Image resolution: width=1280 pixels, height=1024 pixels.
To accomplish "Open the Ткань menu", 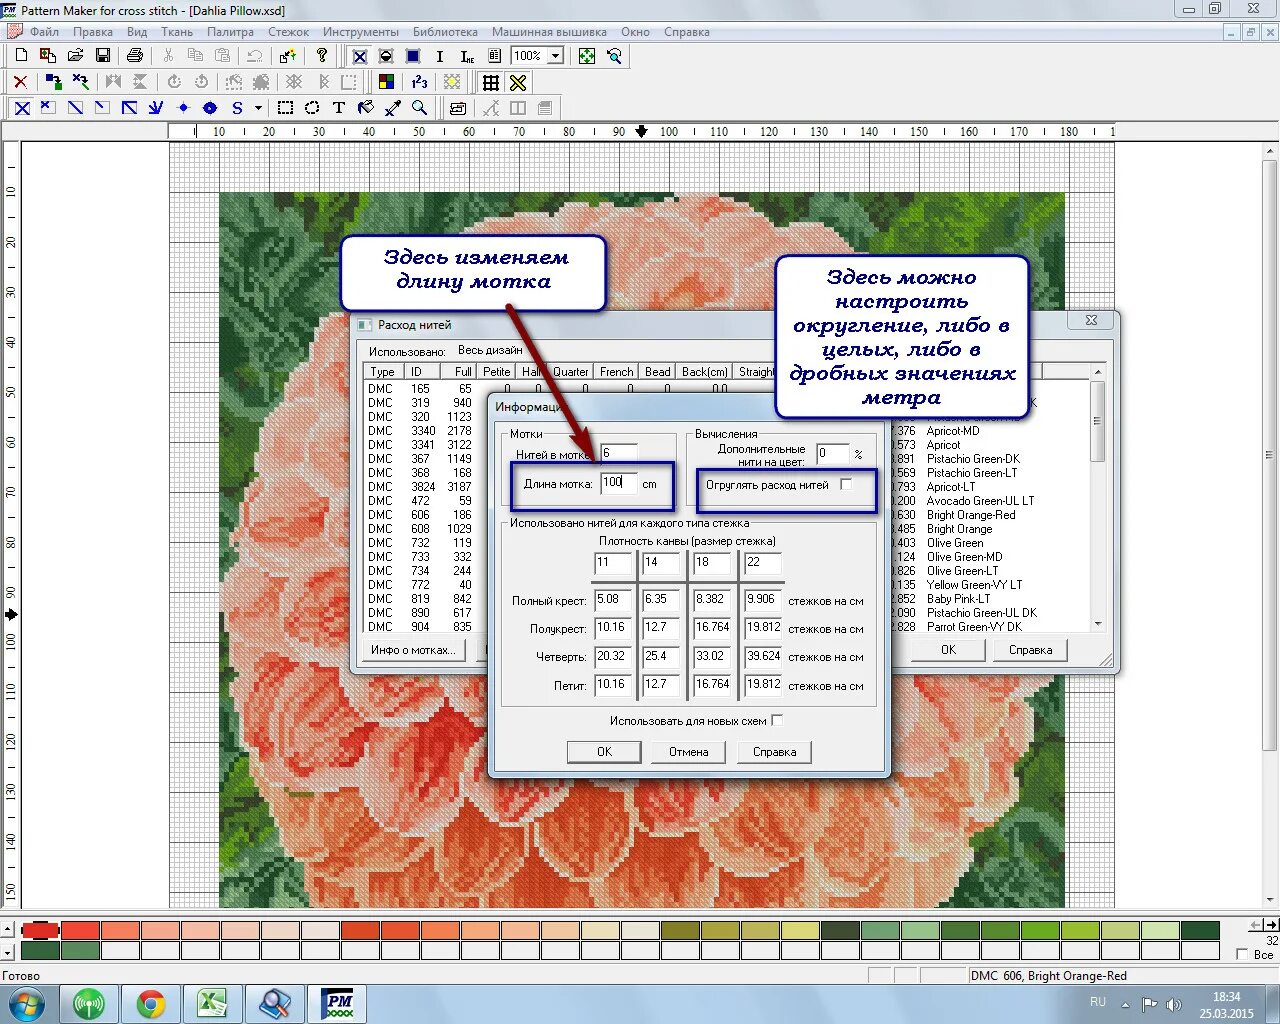I will pyautogui.click(x=177, y=32).
